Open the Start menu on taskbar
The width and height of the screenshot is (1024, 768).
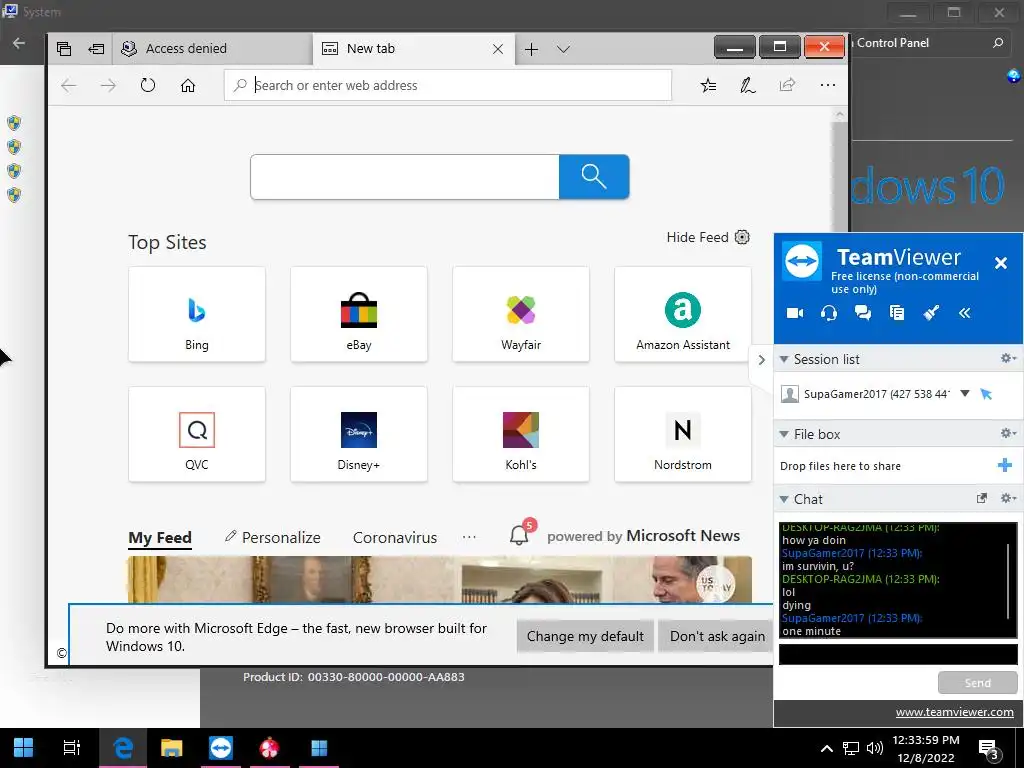[x=24, y=747]
